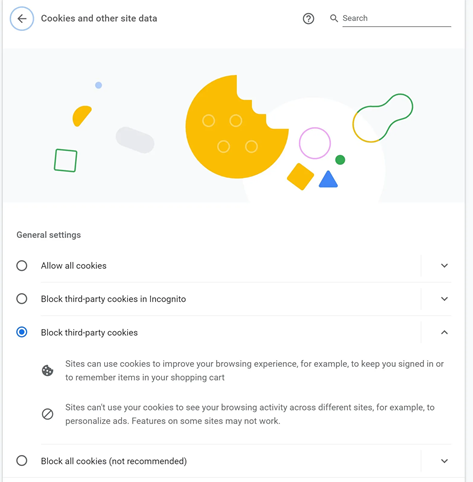Go back using the left arrow icon
The height and width of the screenshot is (482, 473).
(x=22, y=19)
